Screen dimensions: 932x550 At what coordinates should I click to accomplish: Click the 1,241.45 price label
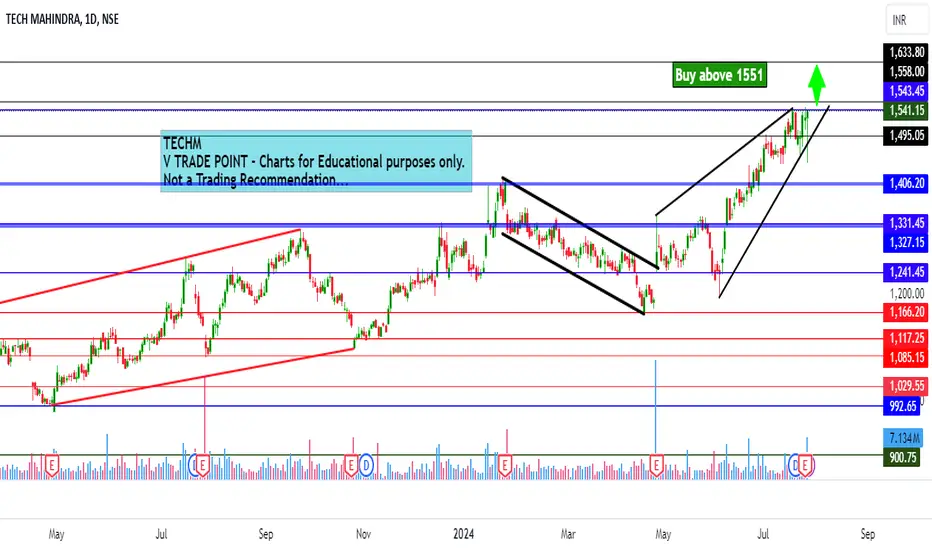[x=906, y=272]
